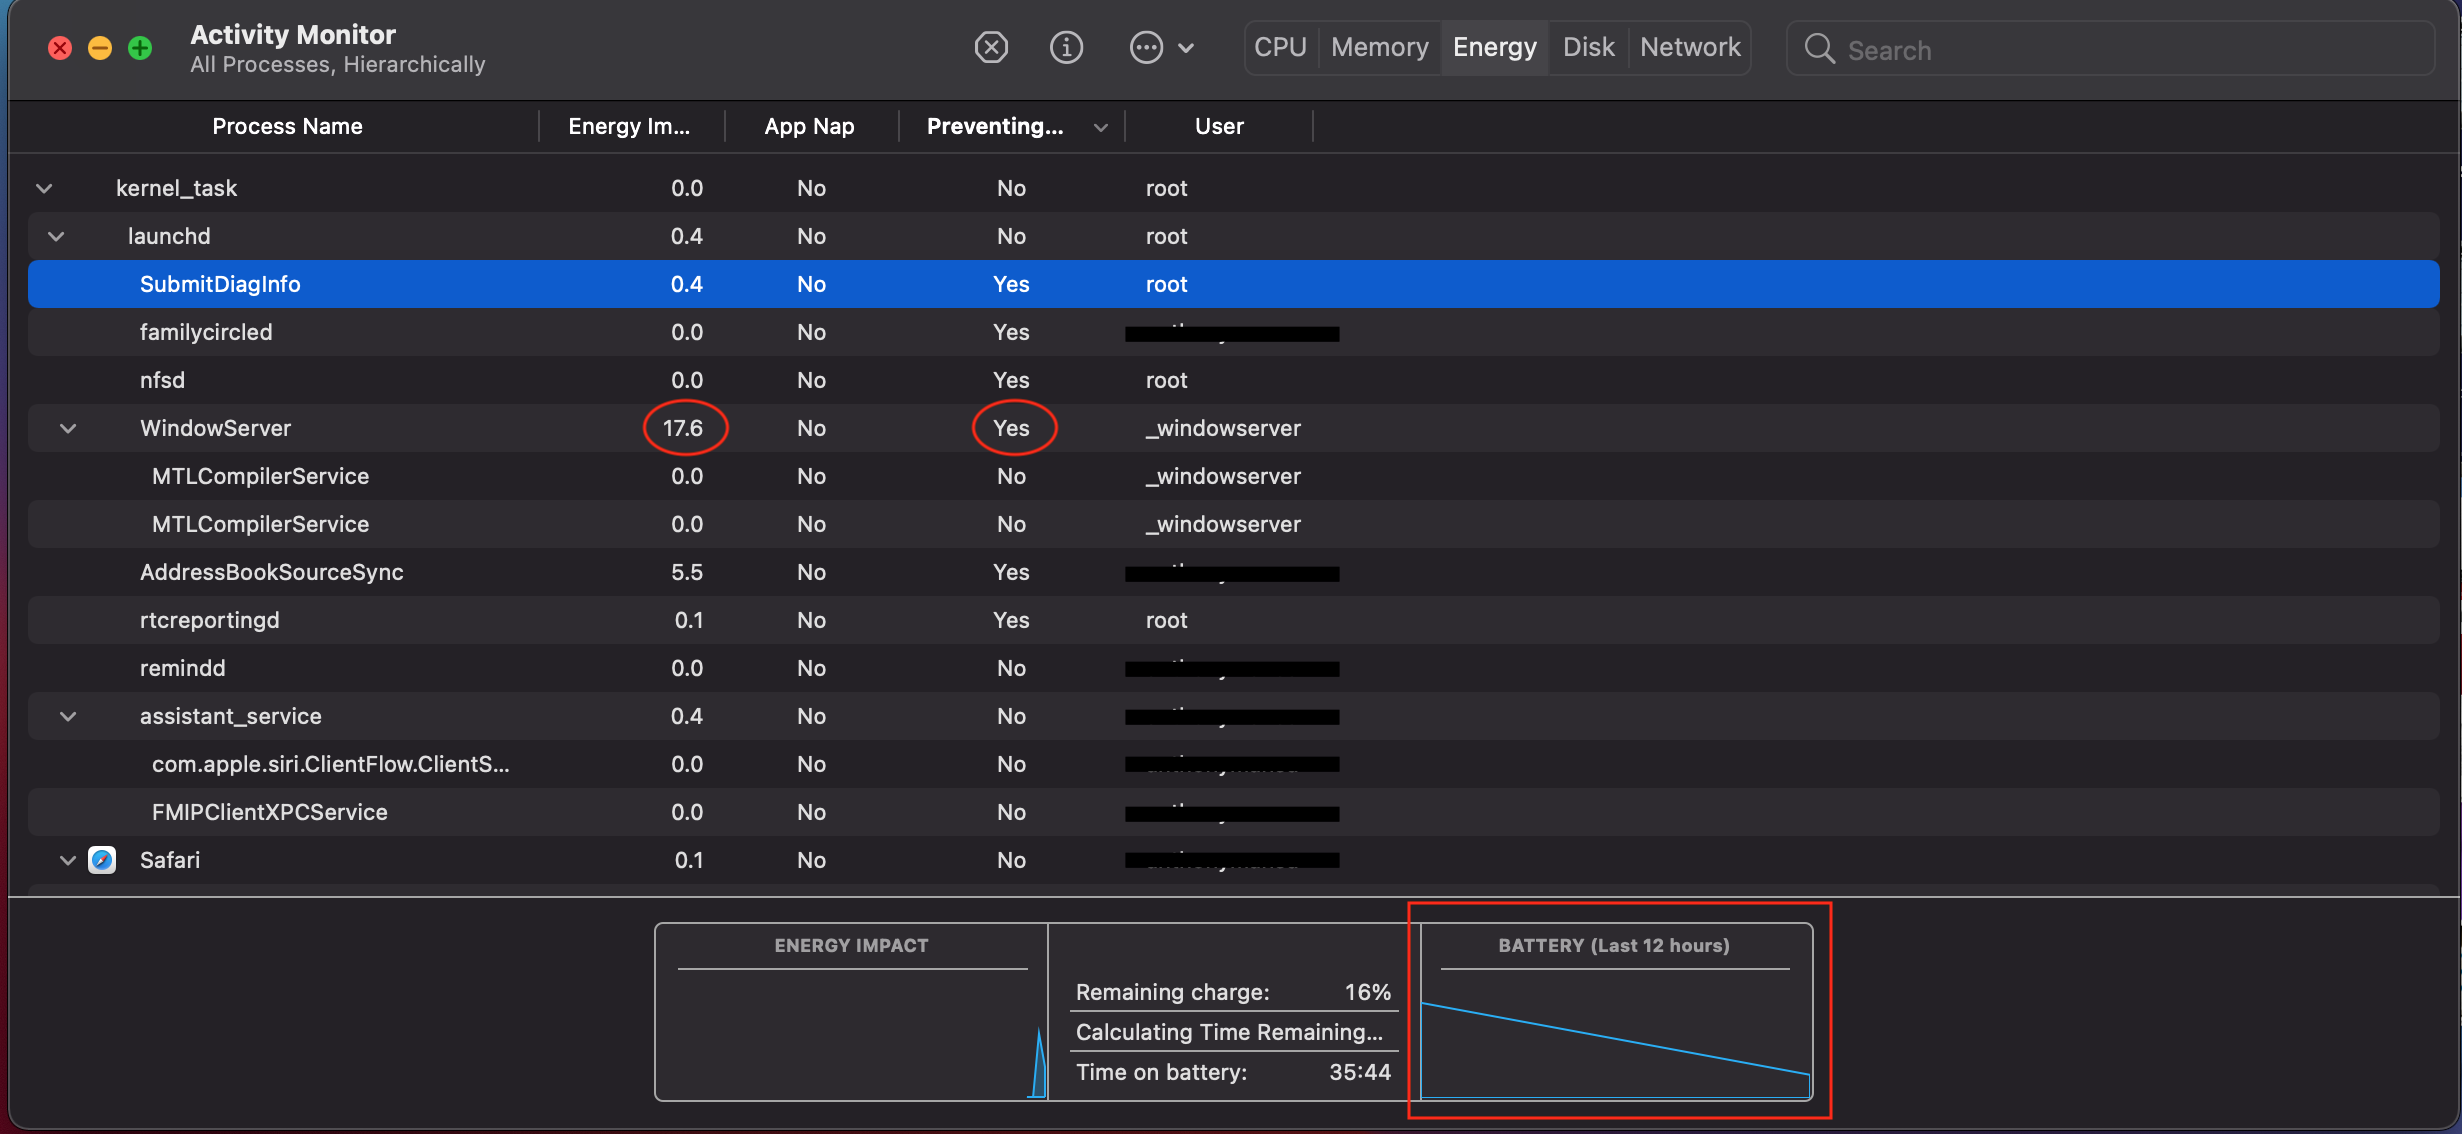Collapse WindowServer child processes
Image resolution: width=2462 pixels, height=1134 pixels.
(68, 428)
